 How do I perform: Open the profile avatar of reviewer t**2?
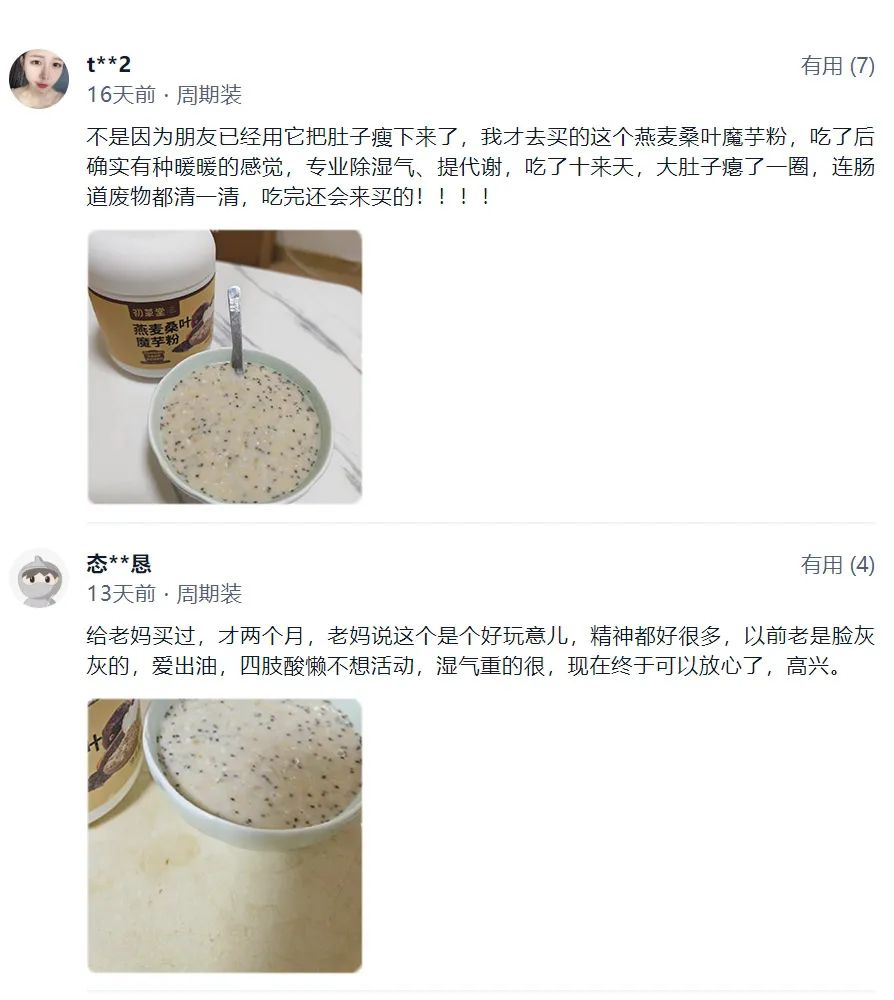[39, 79]
